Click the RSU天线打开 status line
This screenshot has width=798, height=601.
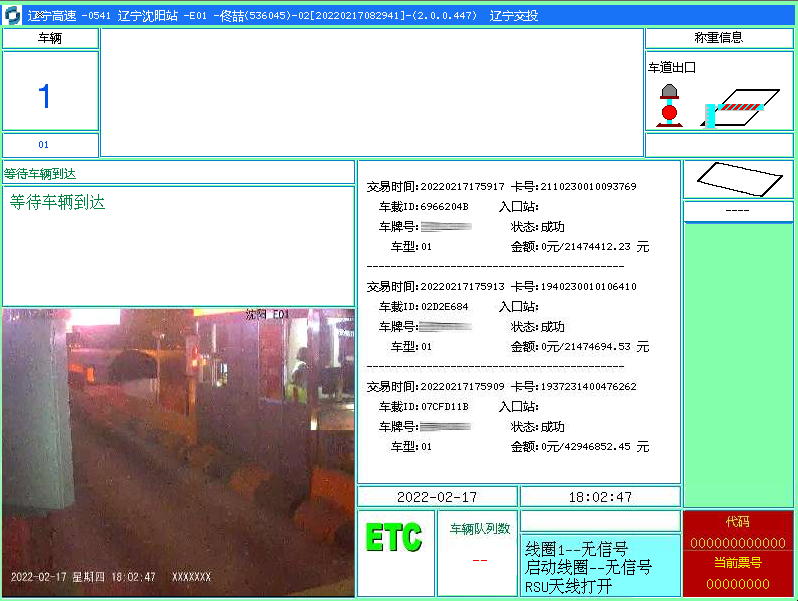coord(570,586)
